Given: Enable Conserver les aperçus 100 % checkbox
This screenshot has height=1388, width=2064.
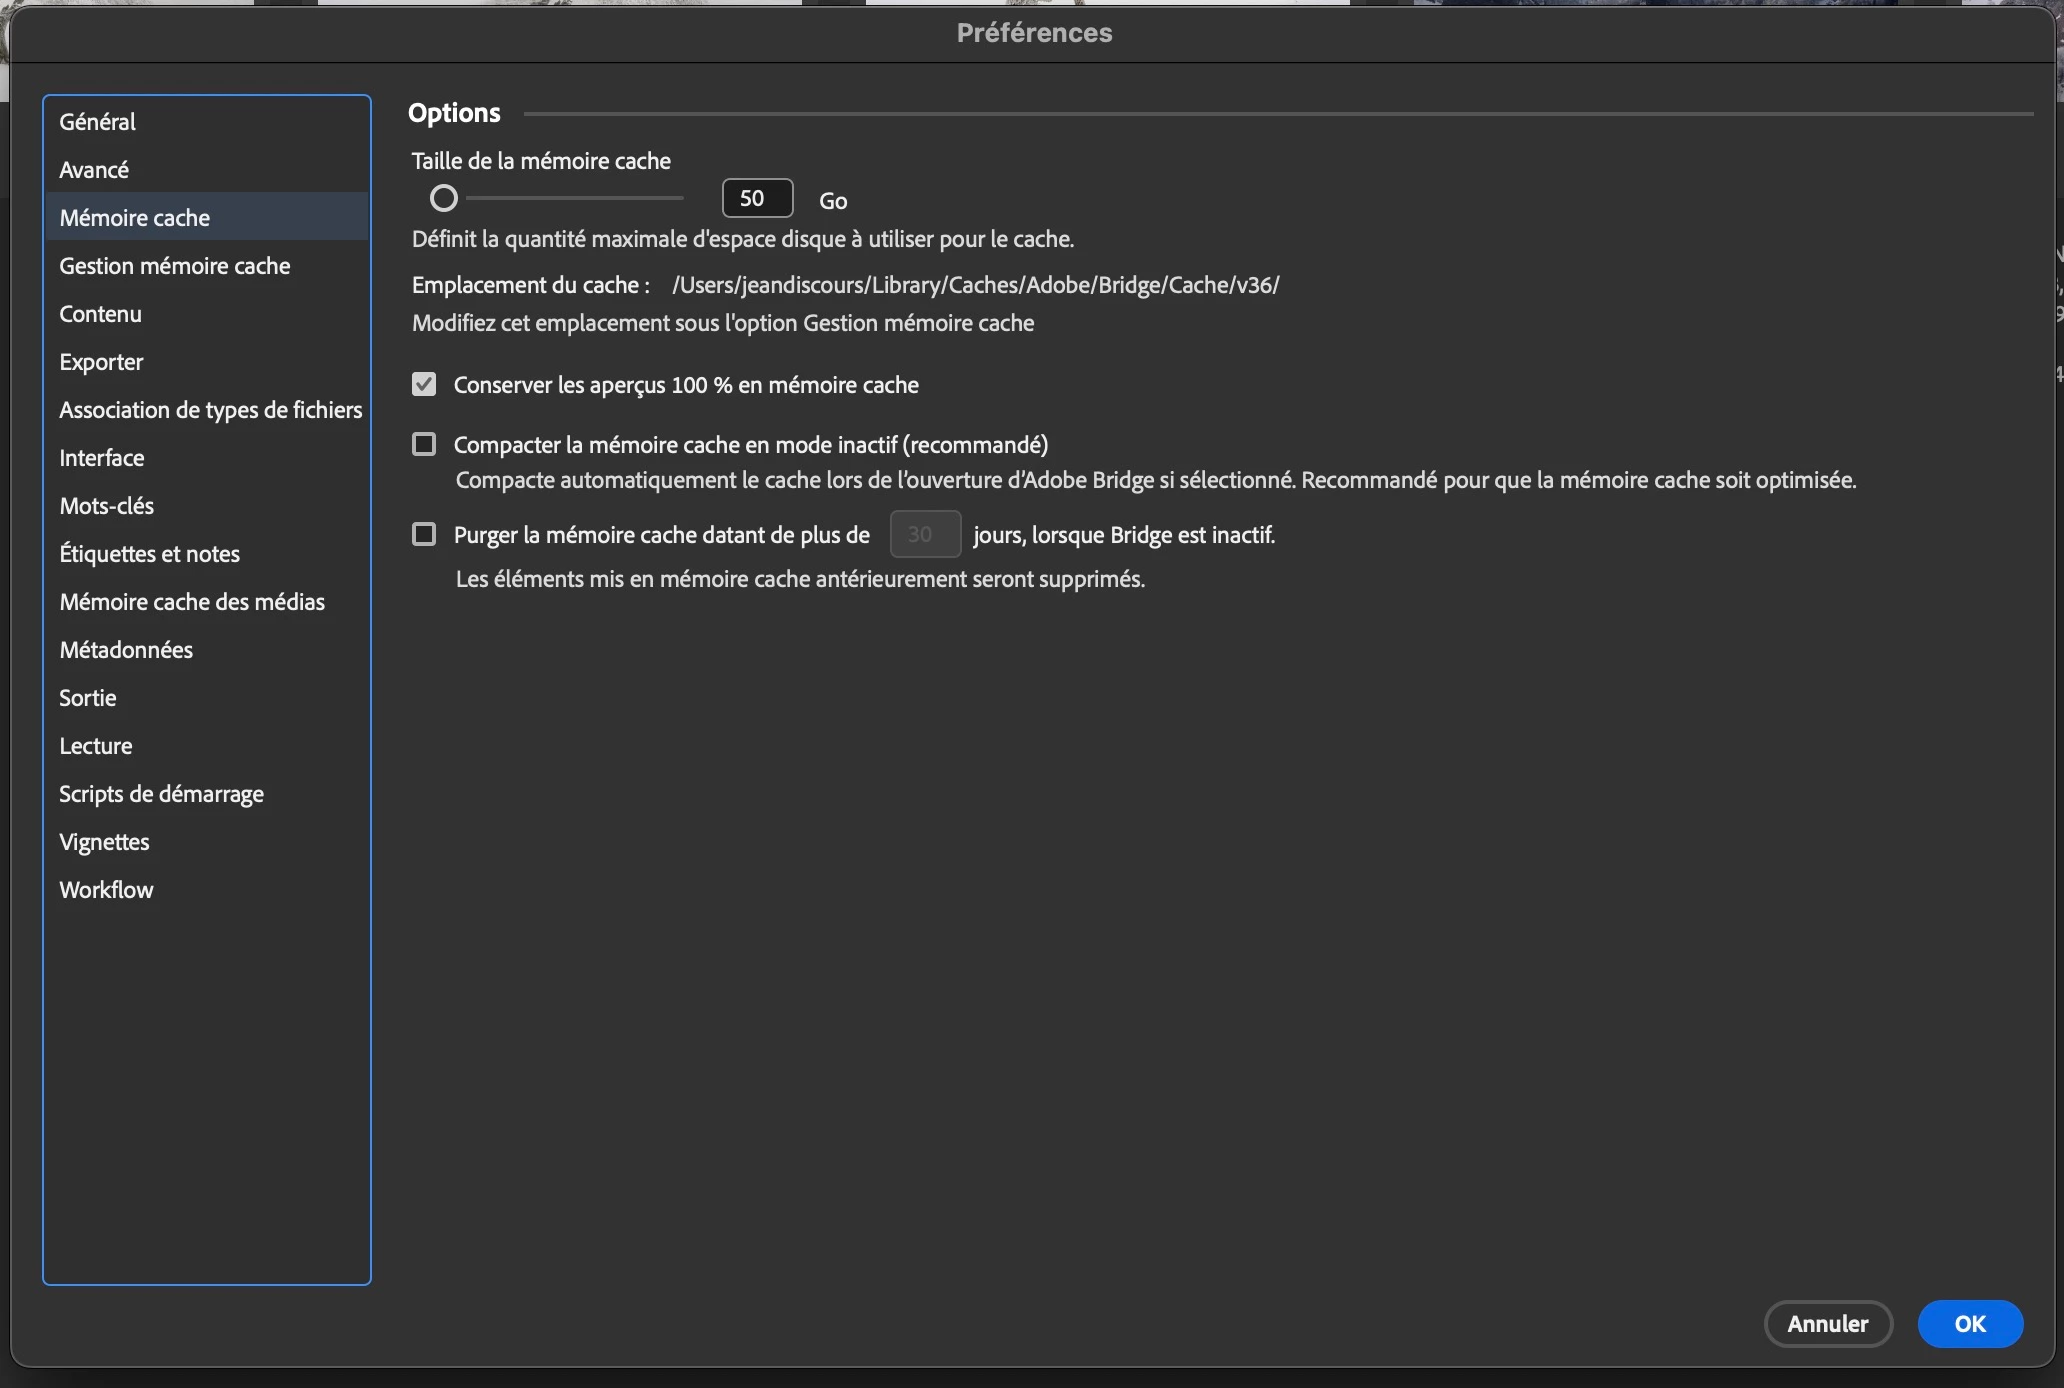Looking at the screenshot, I should click(x=424, y=385).
